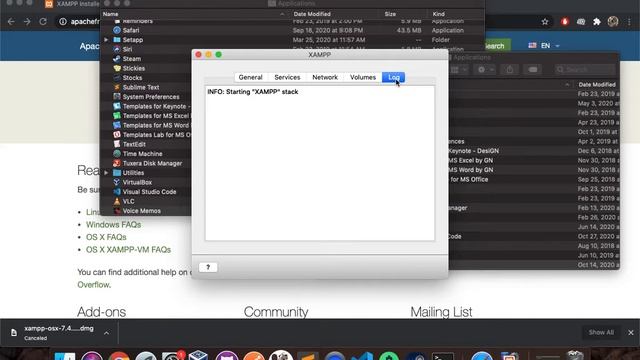Open the Overflow link on the webpage

tap(93, 284)
